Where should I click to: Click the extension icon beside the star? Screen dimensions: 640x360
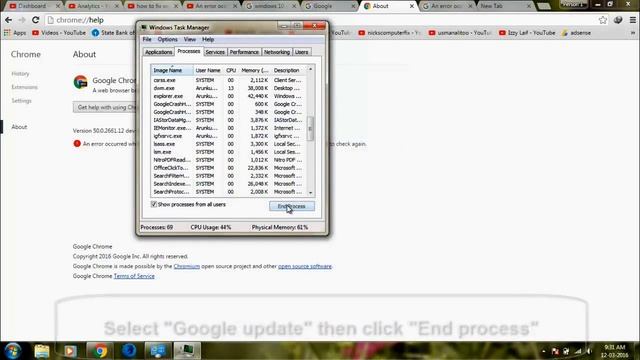coord(618,20)
